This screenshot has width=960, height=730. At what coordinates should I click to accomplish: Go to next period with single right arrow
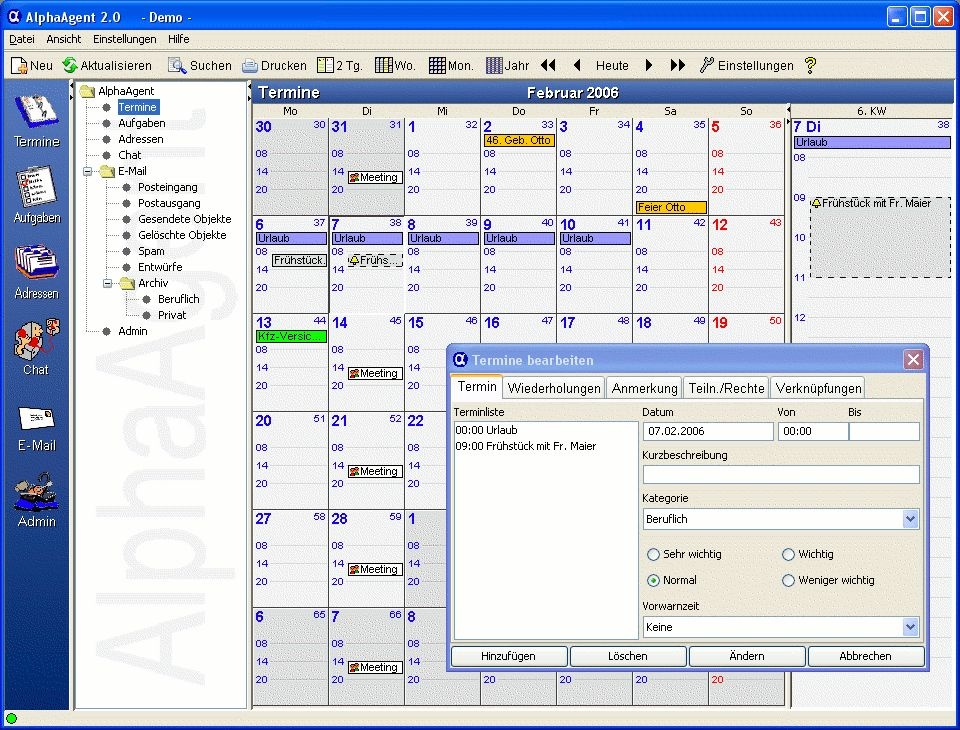(649, 65)
